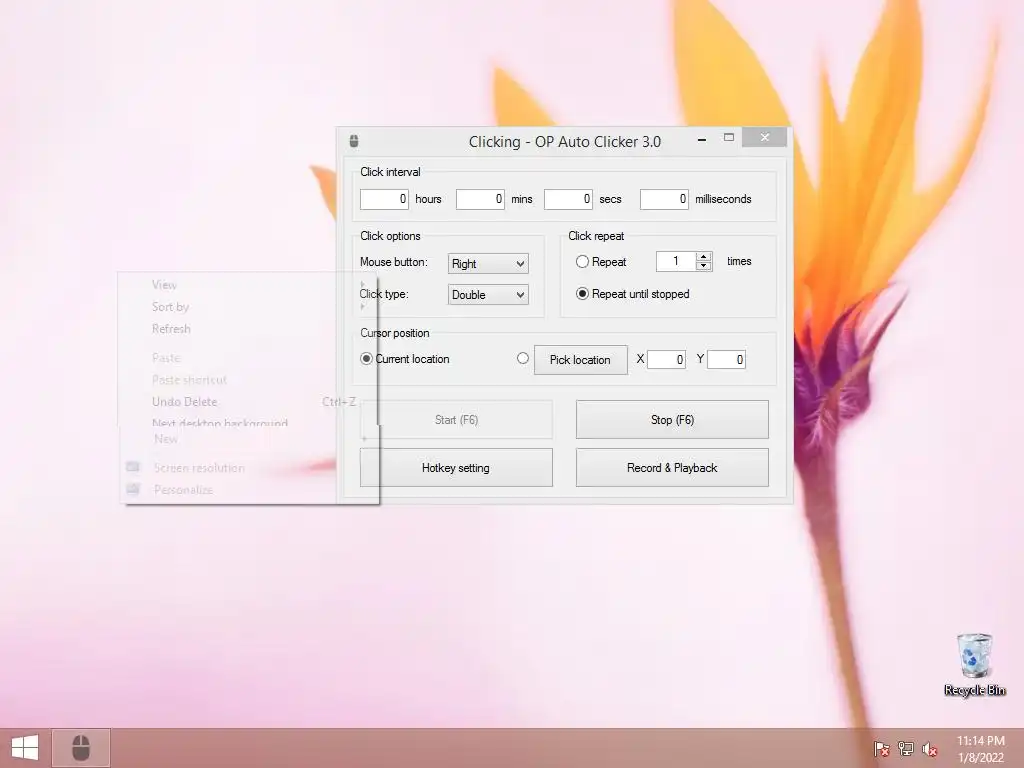
Task: Click the Cursor position group label
Action: [x=394, y=333]
